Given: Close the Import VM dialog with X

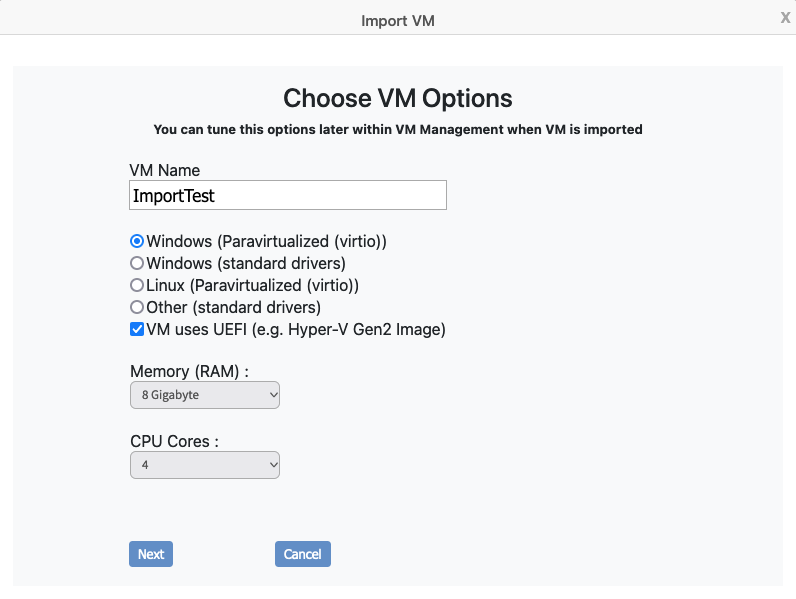Looking at the screenshot, I should [785, 17].
